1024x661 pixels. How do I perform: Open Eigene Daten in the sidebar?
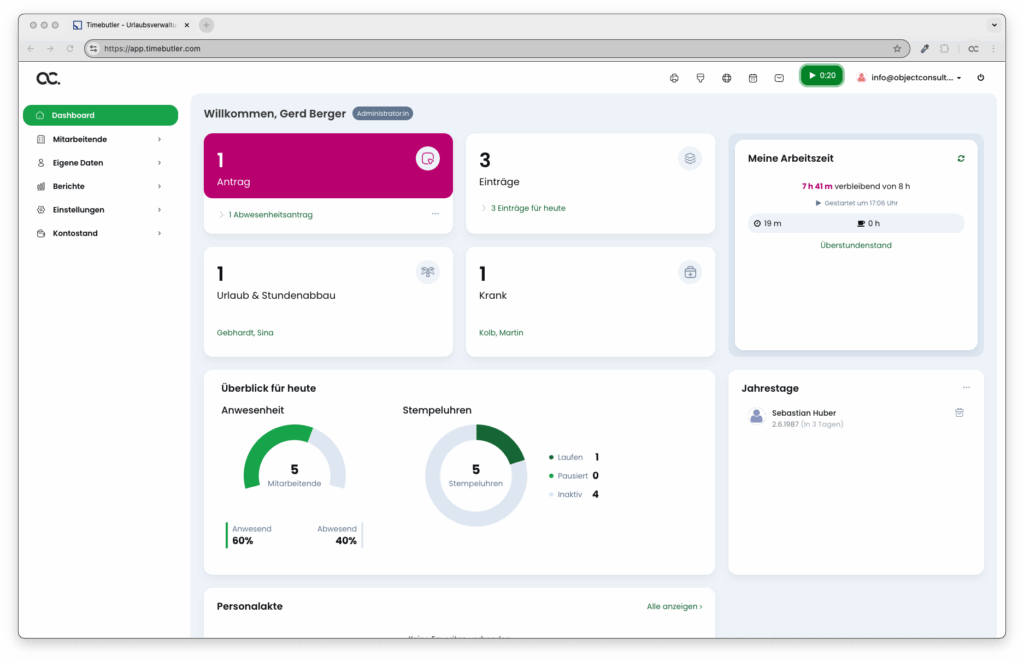[101, 163]
